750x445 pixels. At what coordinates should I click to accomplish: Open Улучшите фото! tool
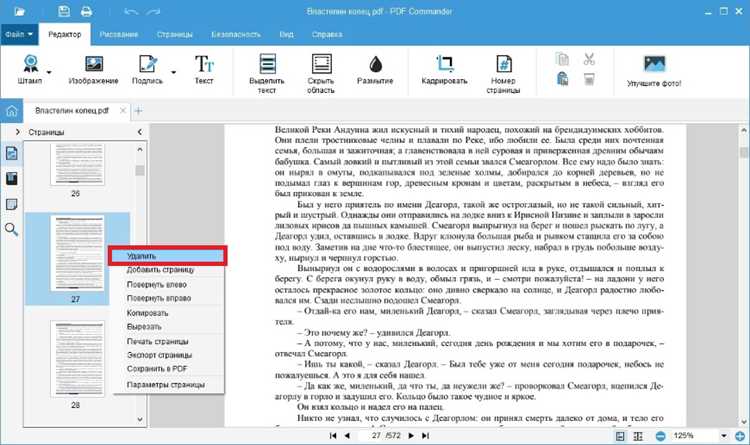click(x=654, y=71)
